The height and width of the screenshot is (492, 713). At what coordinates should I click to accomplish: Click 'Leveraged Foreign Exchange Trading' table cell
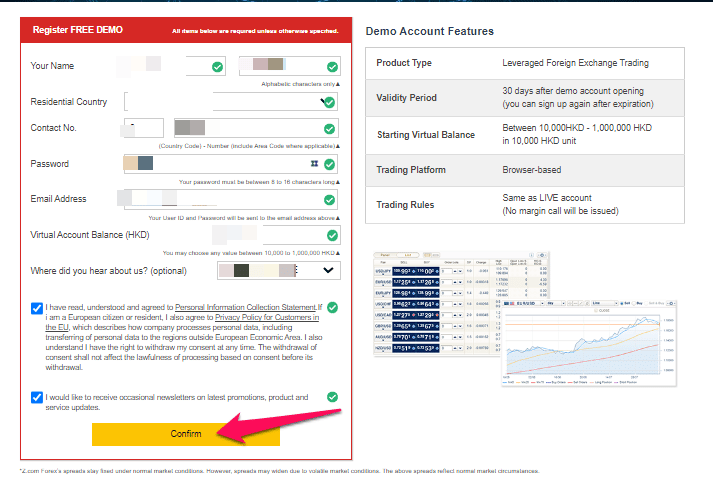(575, 63)
